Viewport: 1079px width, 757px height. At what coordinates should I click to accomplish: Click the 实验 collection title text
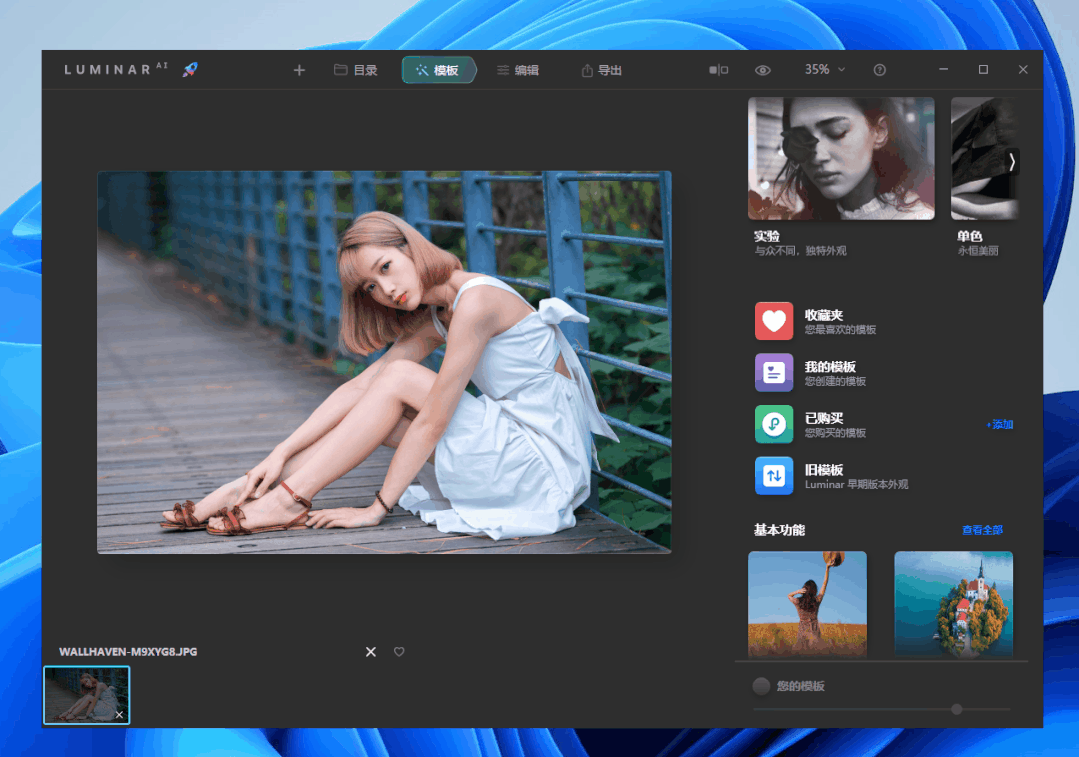(767, 236)
